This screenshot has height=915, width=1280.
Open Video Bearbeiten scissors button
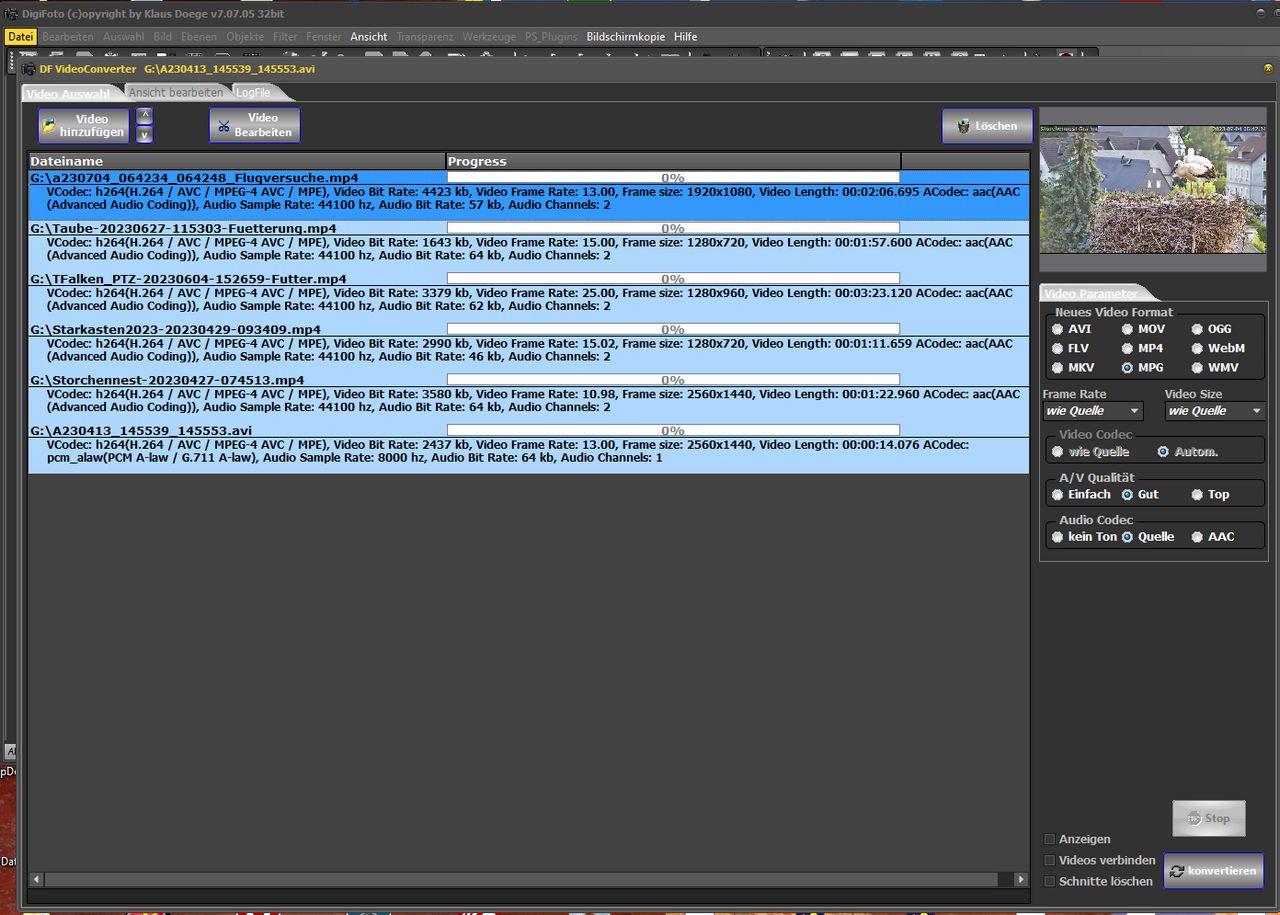tap(254, 126)
